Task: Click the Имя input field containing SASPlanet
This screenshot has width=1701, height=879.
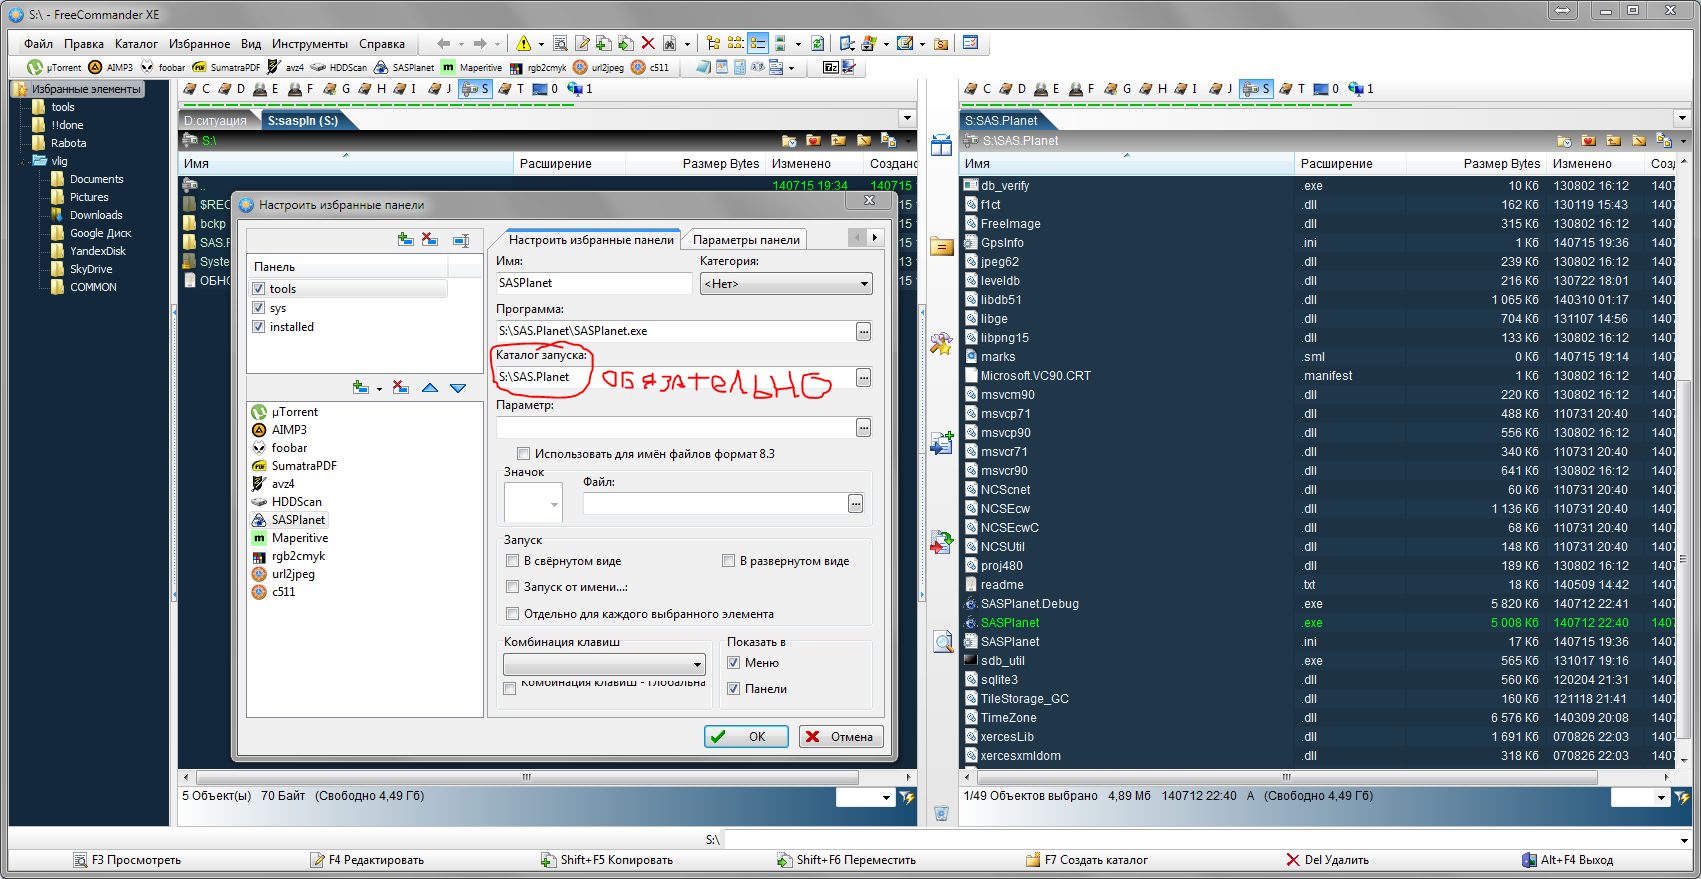Action: [593, 283]
